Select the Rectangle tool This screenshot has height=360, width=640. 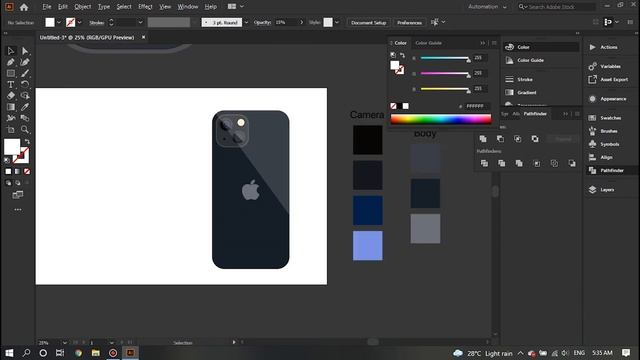click(x=11, y=73)
